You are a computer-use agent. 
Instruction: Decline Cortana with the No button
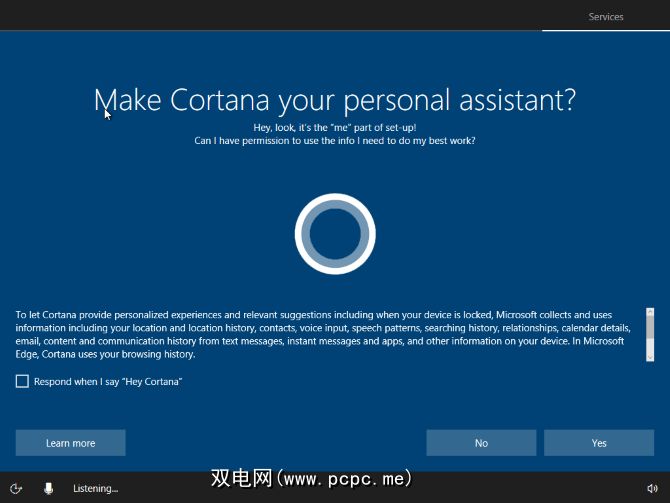click(x=481, y=443)
